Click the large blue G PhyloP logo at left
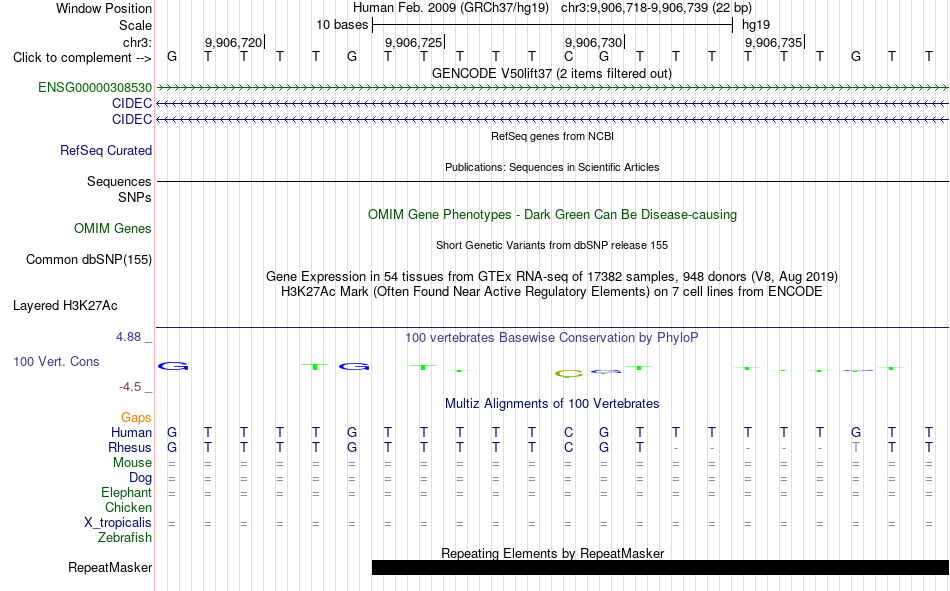Screen dimensions: 950x591 click(x=173, y=366)
